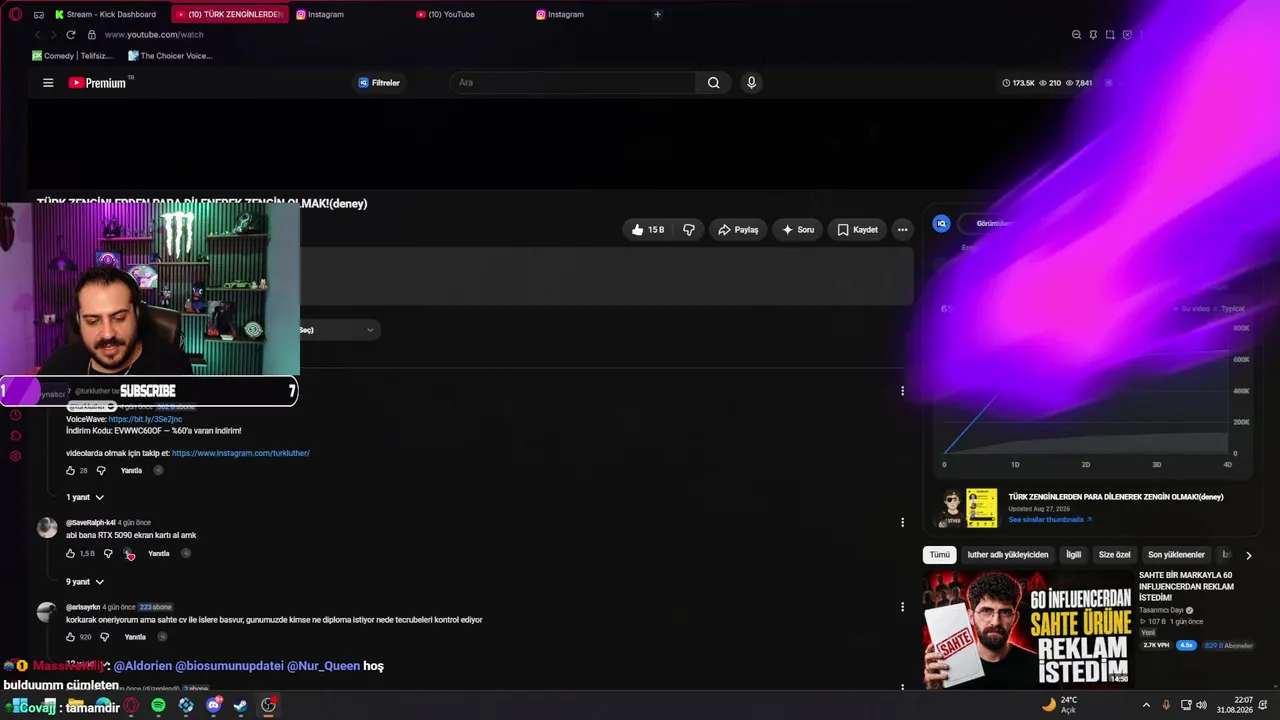Select the İlgili filter chip
Image resolution: width=1280 pixels, height=720 pixels.
[x=1073, y=555]
